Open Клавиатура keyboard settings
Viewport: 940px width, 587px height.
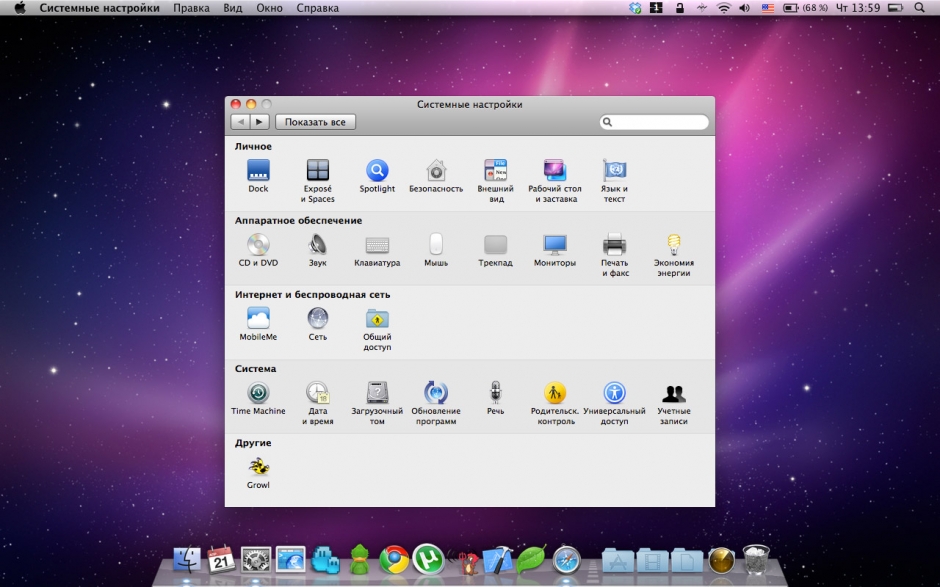pos(377,250)
